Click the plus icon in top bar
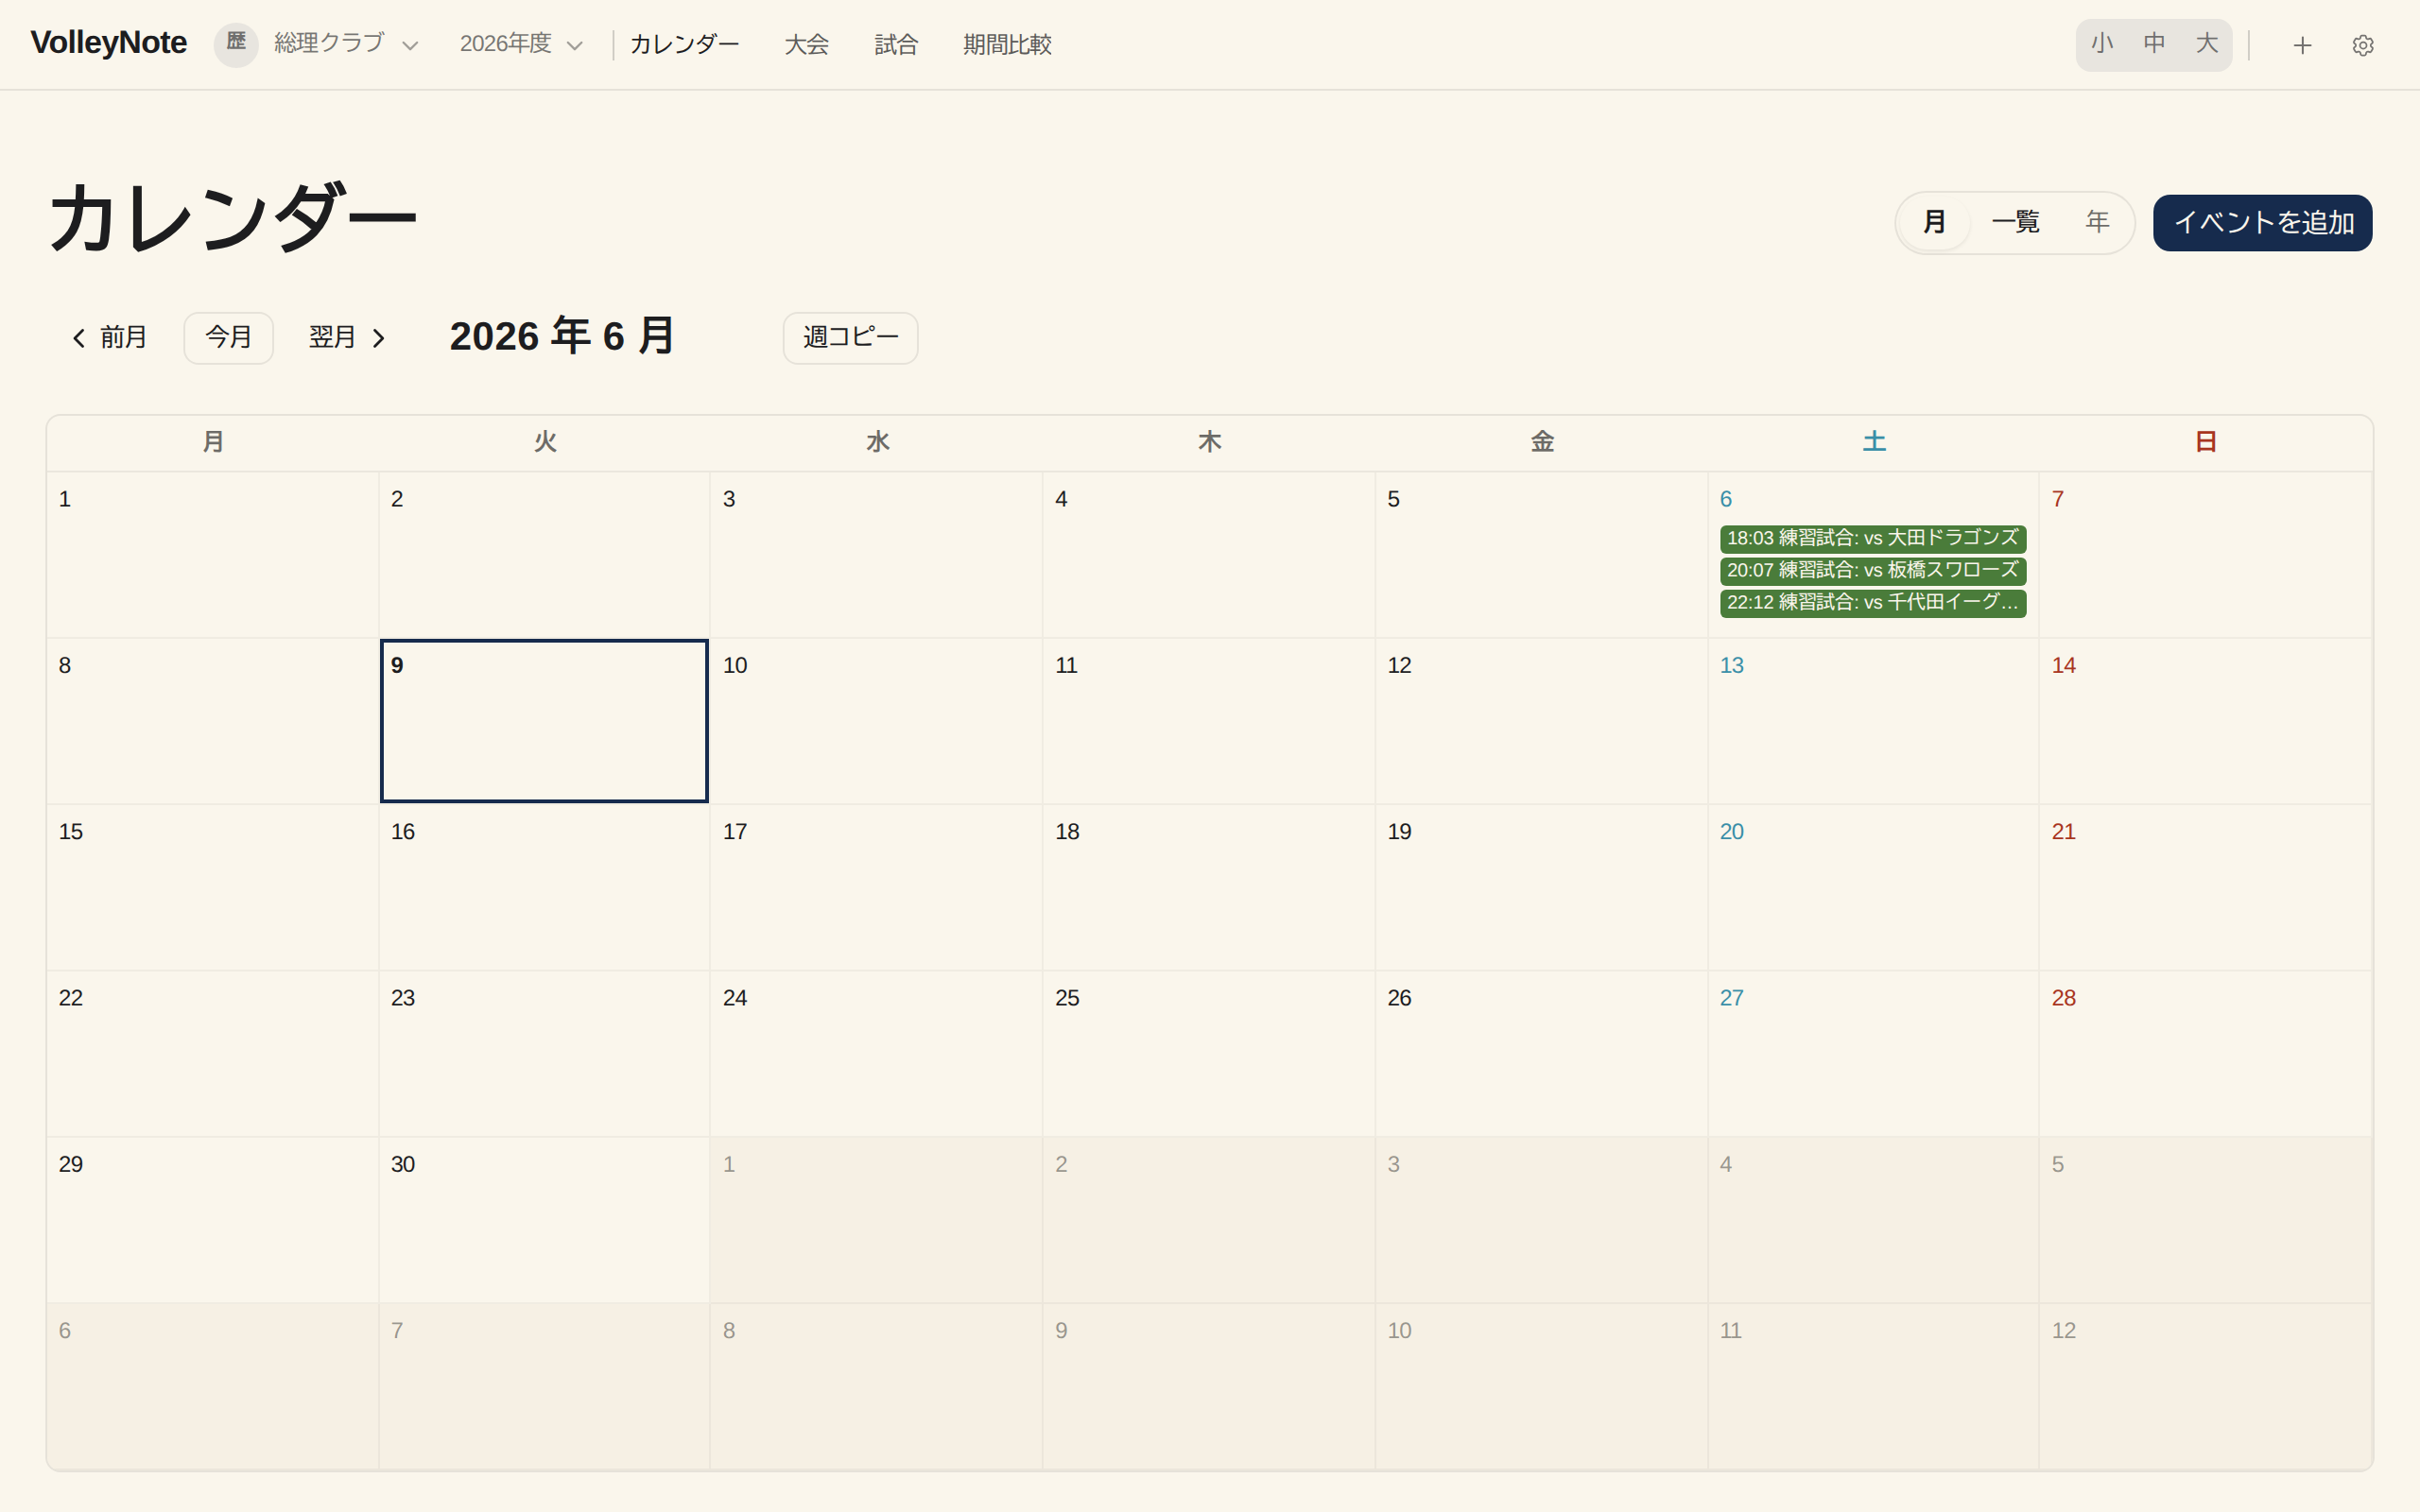The height and width of the screenshot is (1512, 2420). point(2302,45)
